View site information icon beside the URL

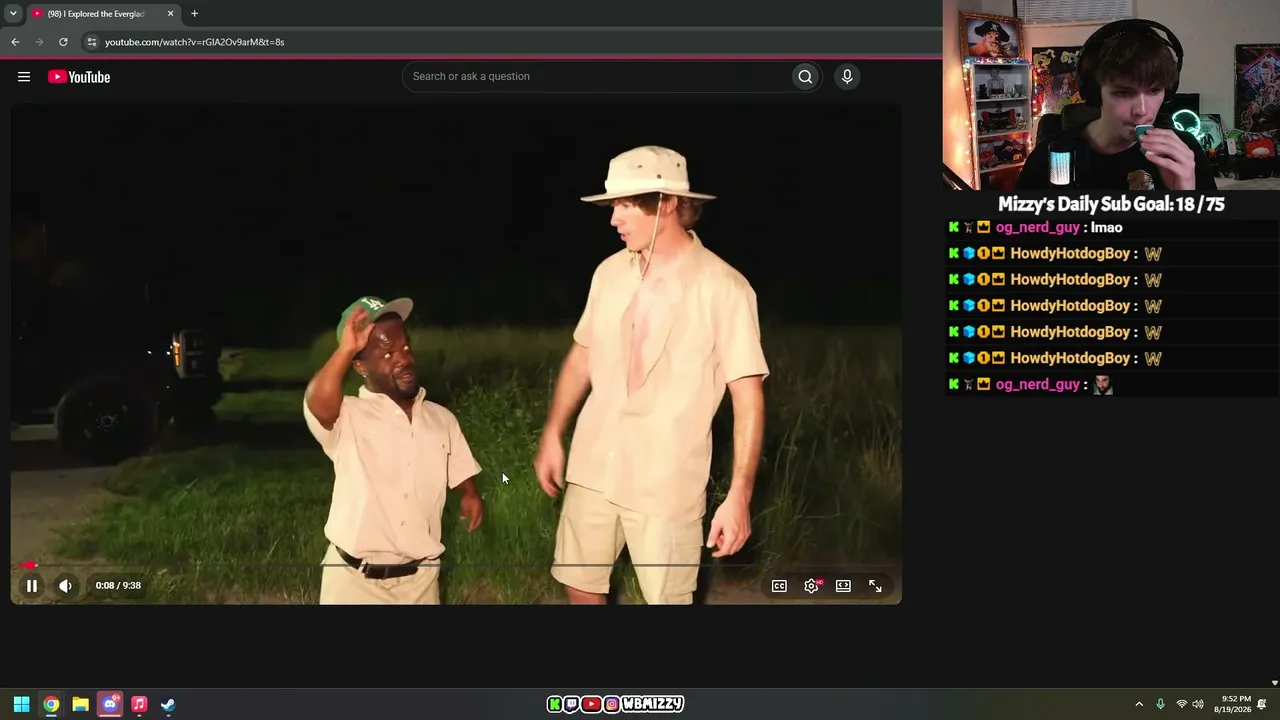coord(91,42)
